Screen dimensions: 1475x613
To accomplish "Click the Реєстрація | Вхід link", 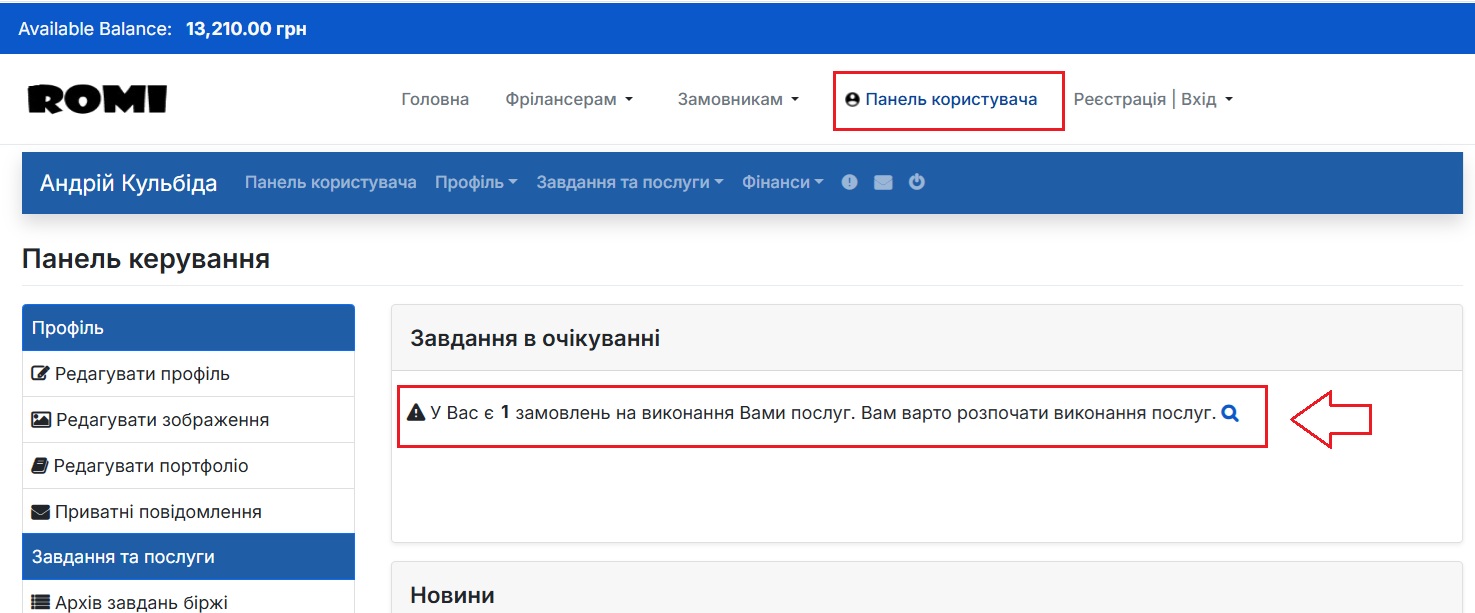I will pos(1147,98).
